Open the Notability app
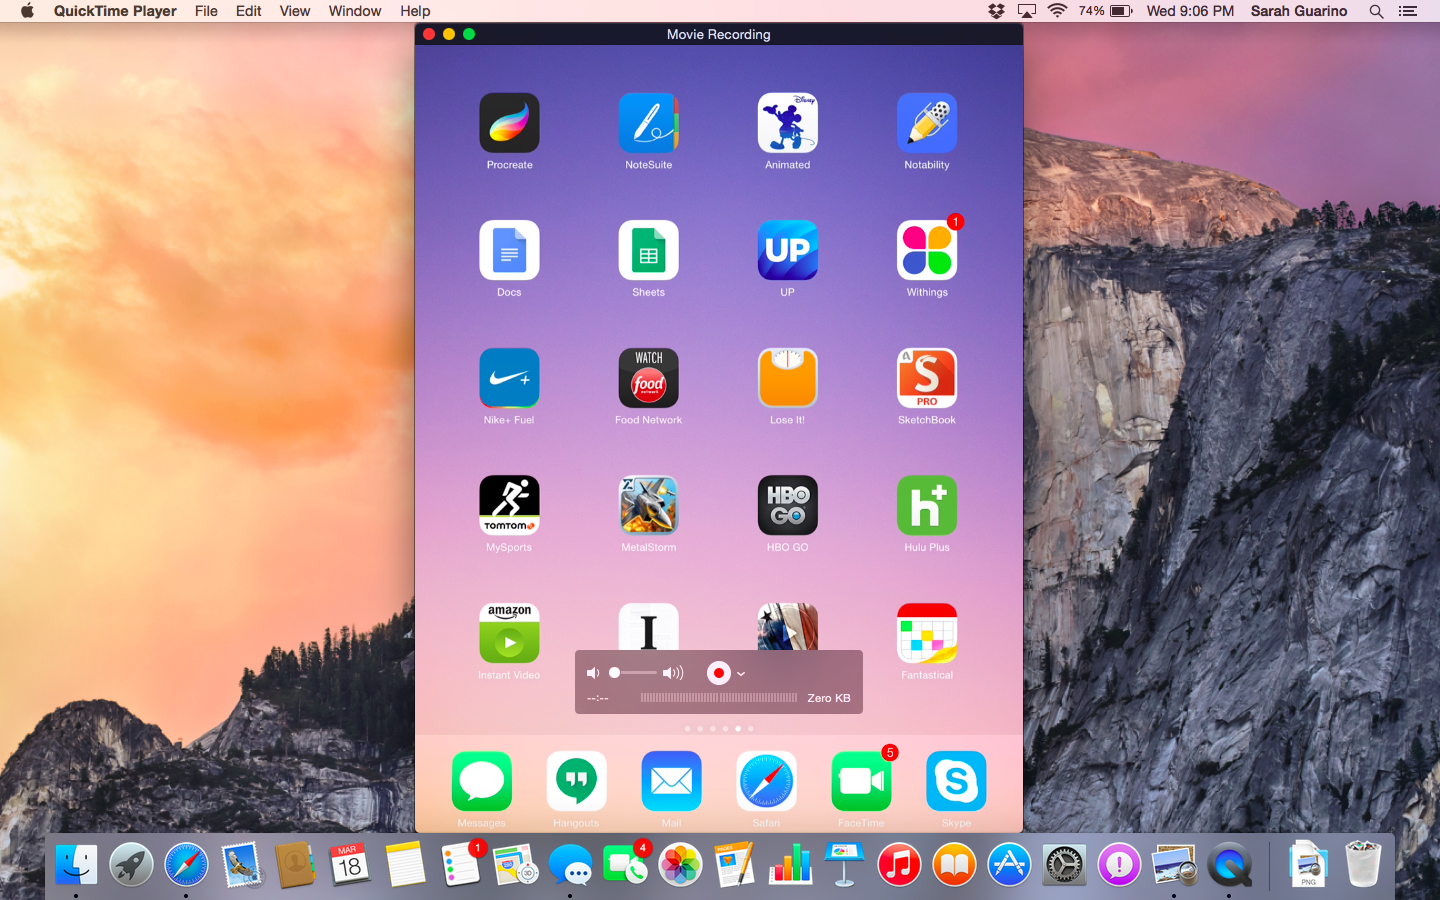Viewport: 1440px width, 900px height. coord(927,123)
